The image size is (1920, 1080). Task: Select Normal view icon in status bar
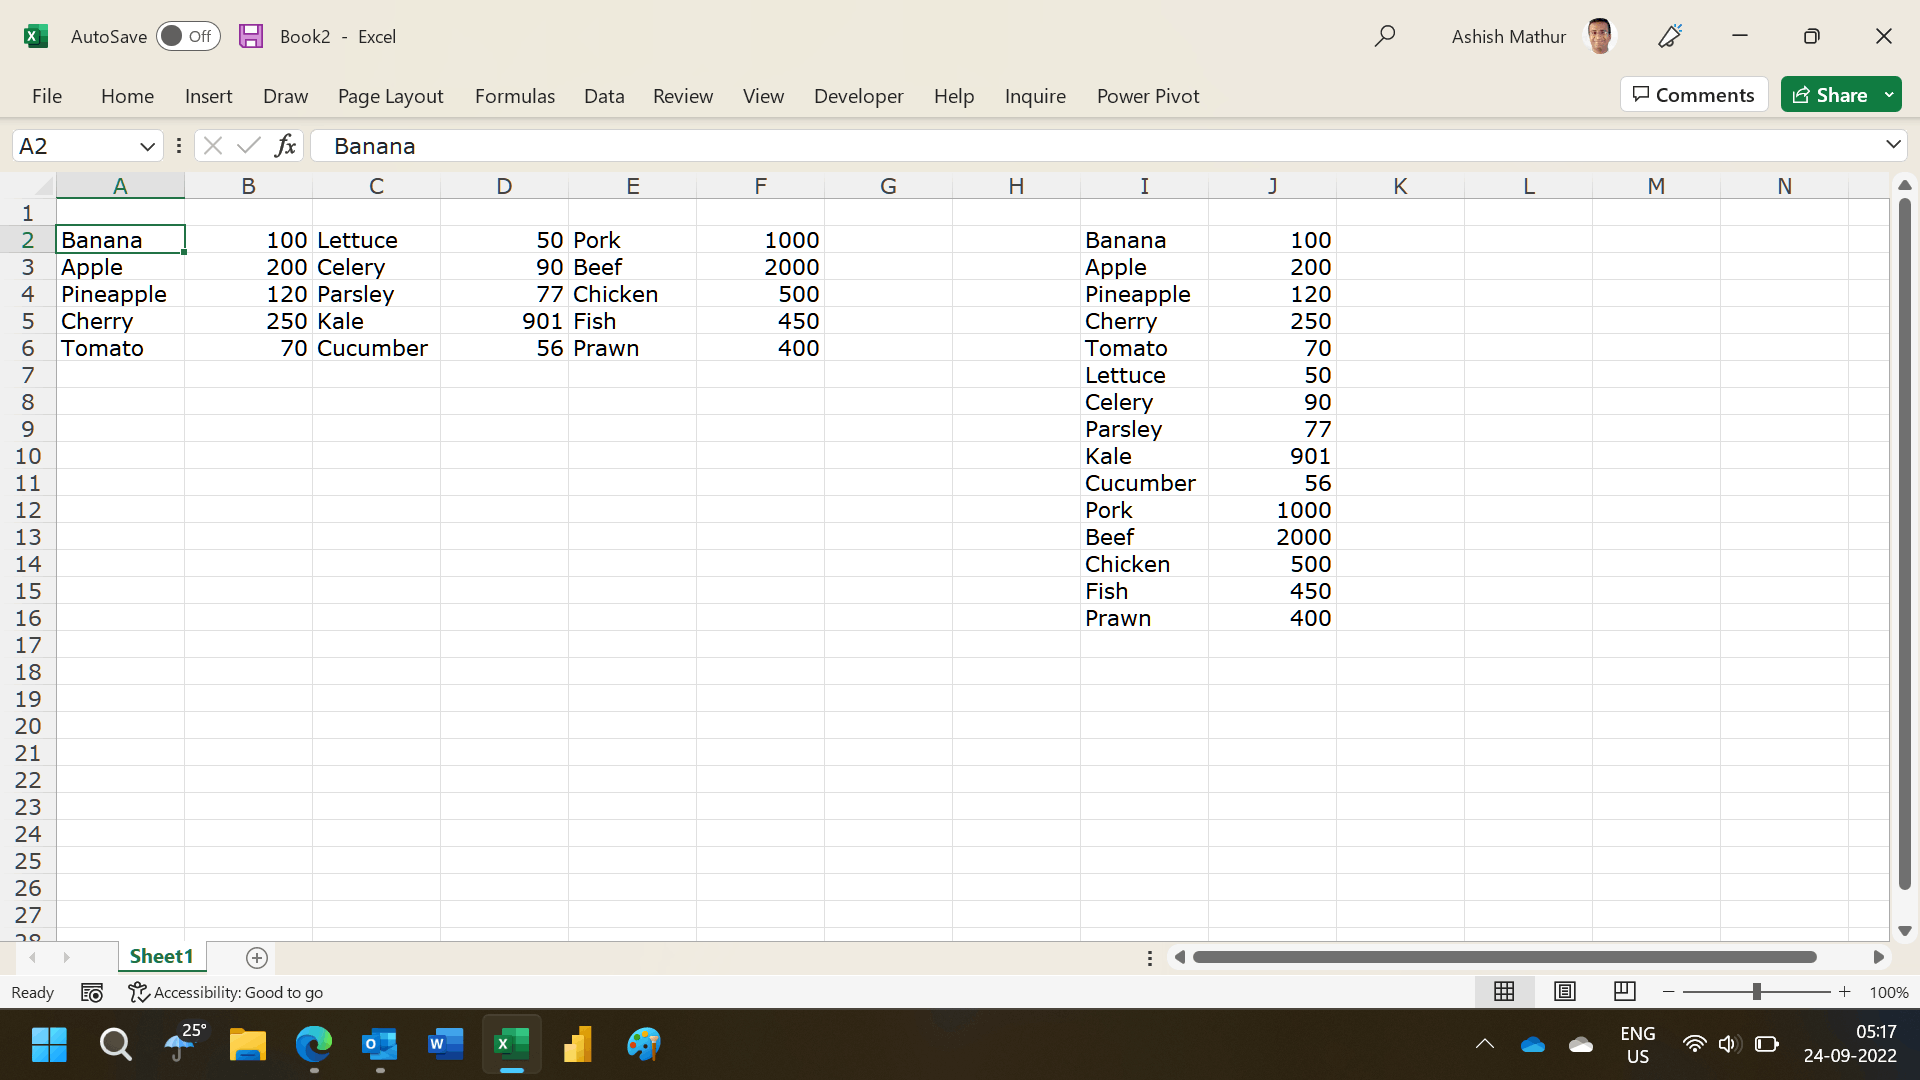[x=1504, y=991]
